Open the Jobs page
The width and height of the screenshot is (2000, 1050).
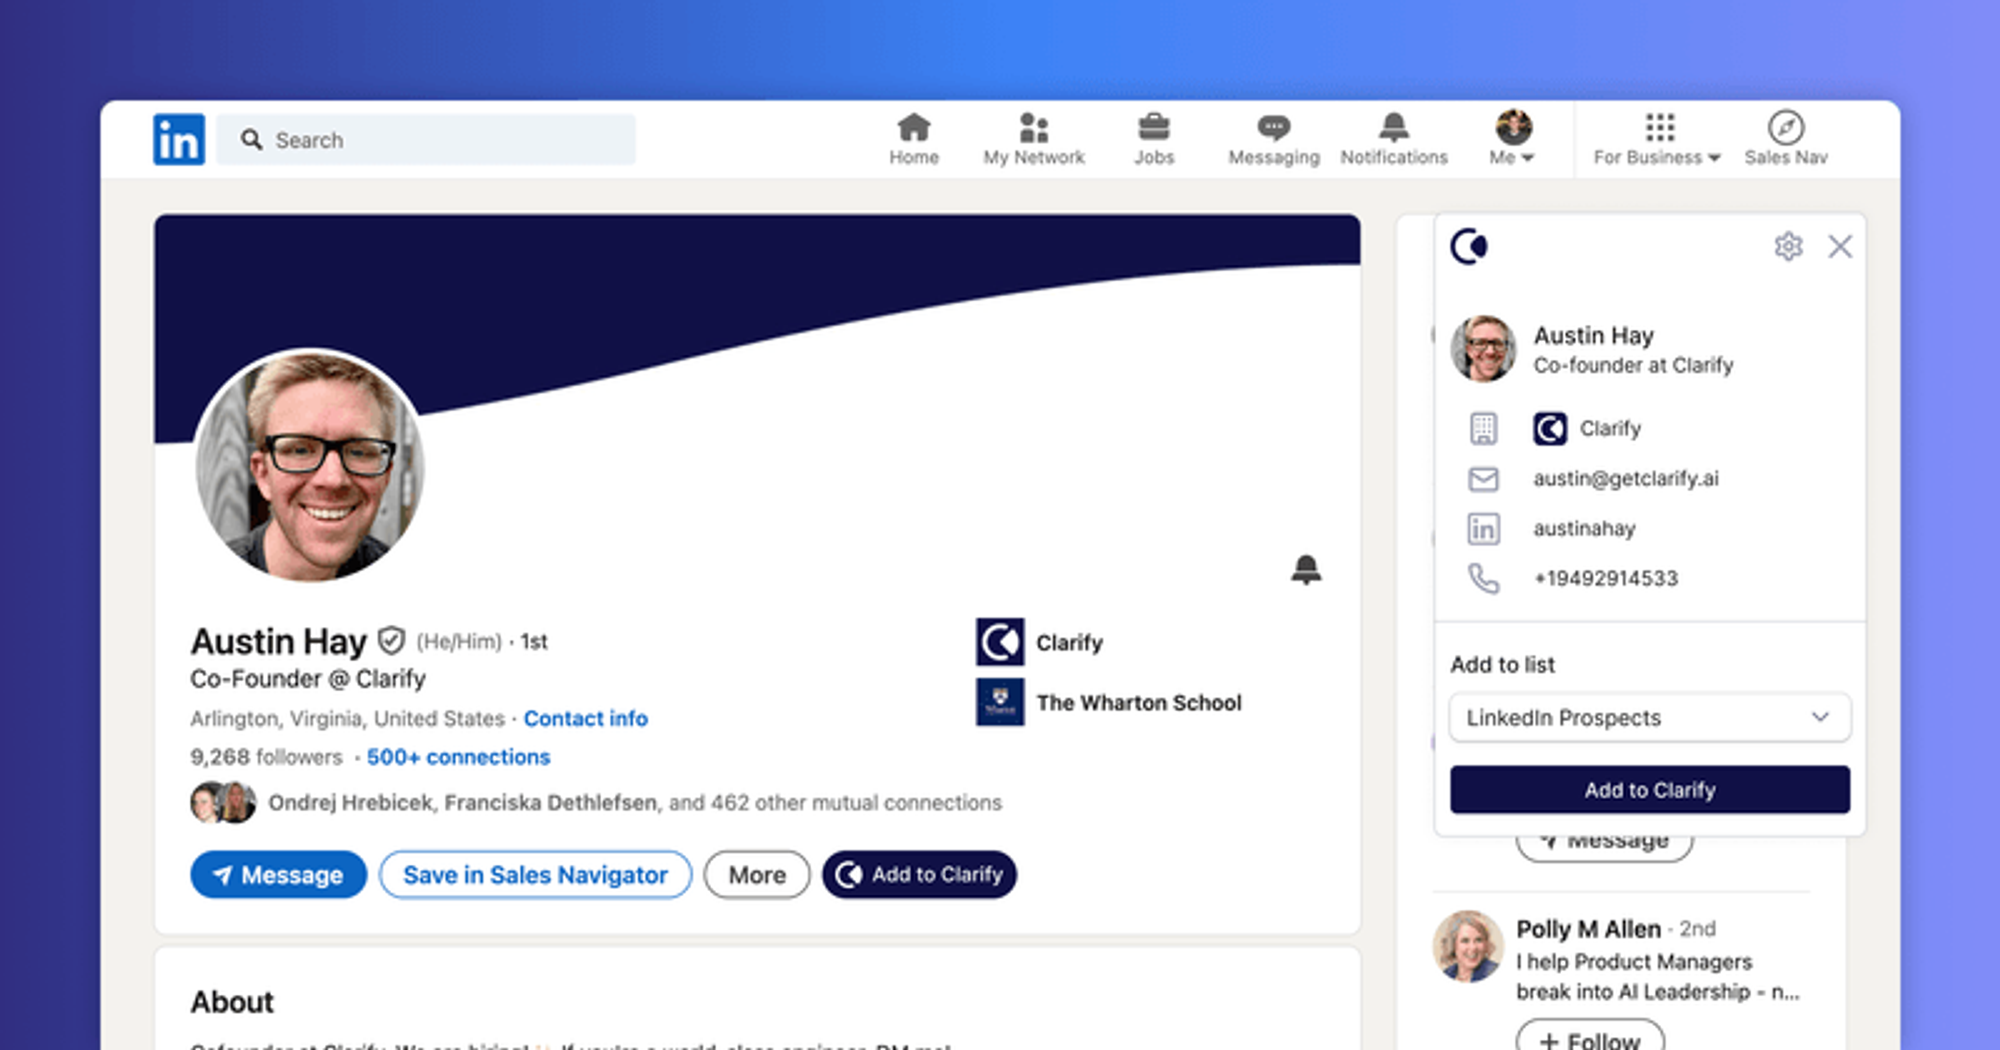tap(1154, 139)
